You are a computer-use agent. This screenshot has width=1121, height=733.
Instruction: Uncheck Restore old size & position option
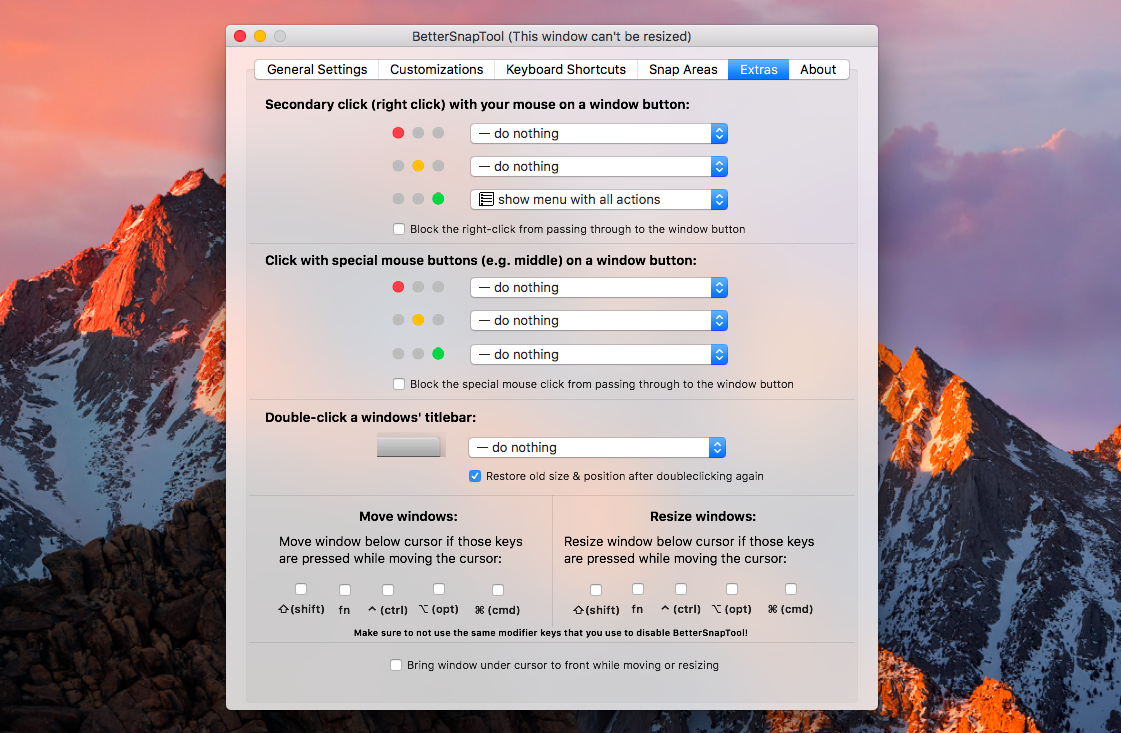[475, 476]
